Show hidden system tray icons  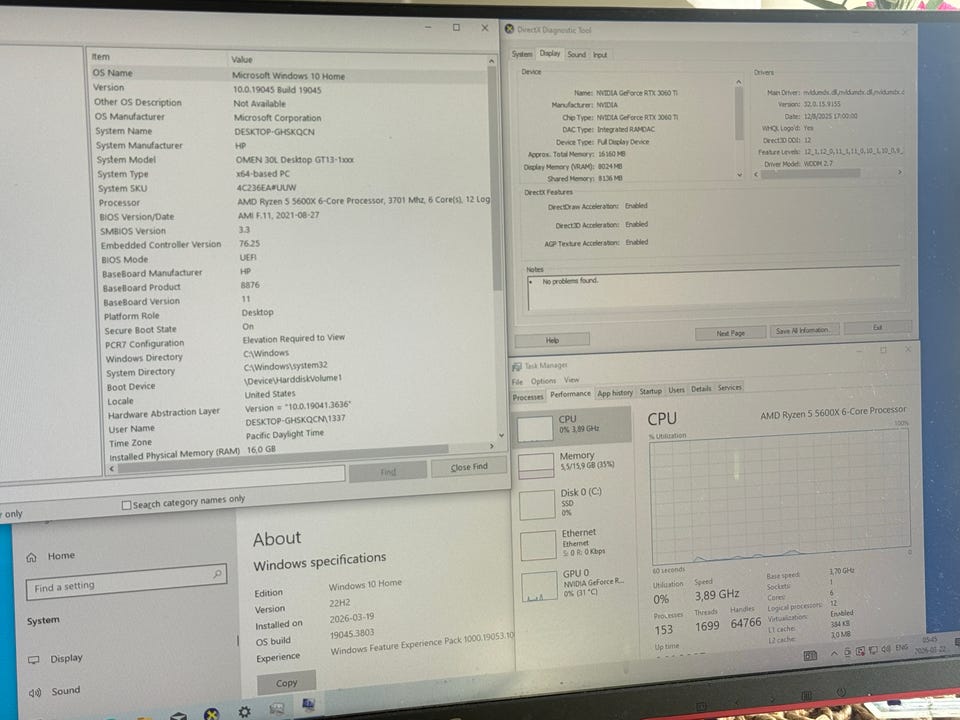(x=834, y=653)
